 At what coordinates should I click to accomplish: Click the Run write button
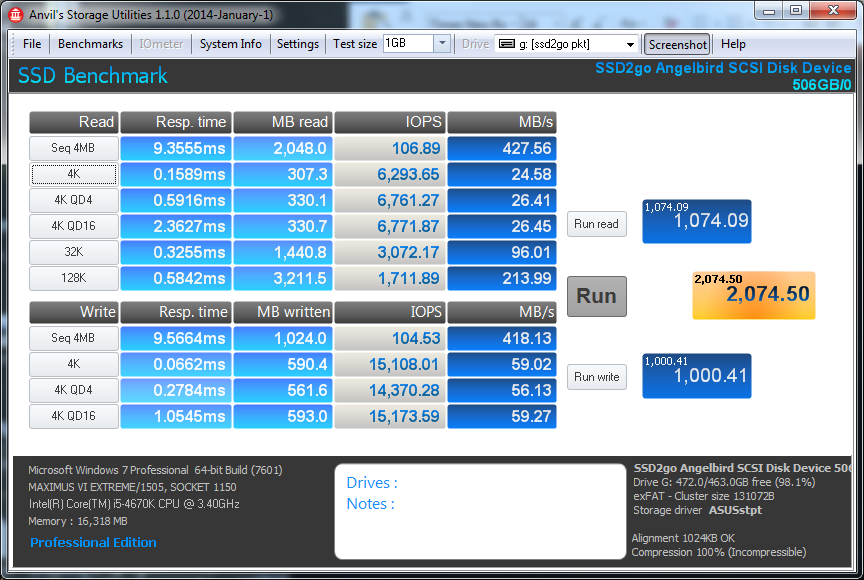(x=597, y=377)
